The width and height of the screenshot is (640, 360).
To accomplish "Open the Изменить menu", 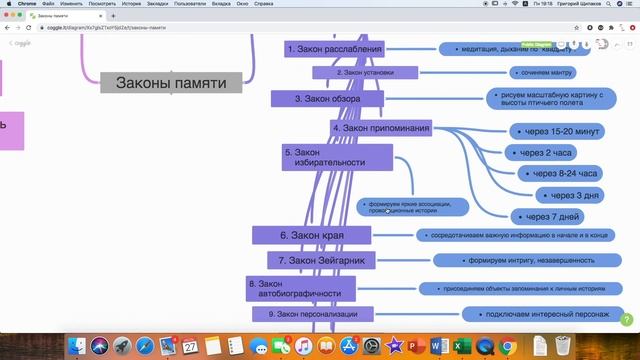I will [x=71, y=4].
